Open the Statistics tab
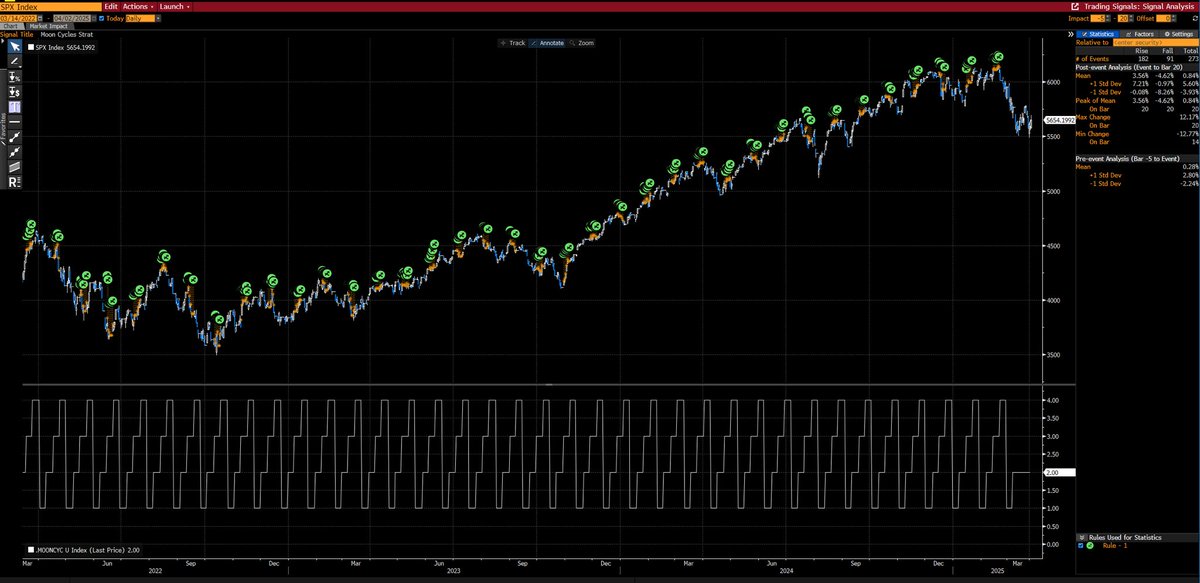The height and width of the screenshot is (583, 1200). pyautogui.click(x=1098, y=34)
